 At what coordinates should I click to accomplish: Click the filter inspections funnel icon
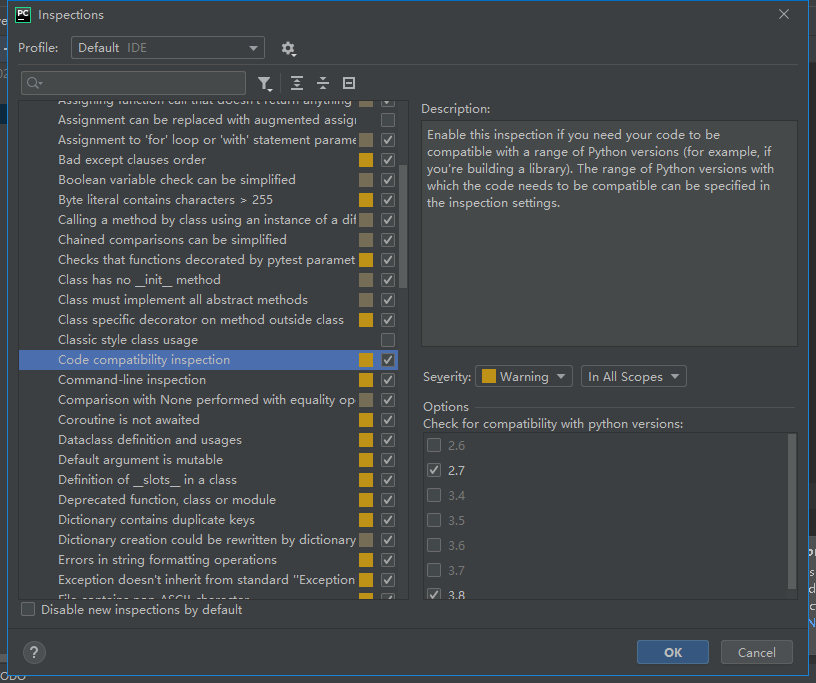point(266,83)
